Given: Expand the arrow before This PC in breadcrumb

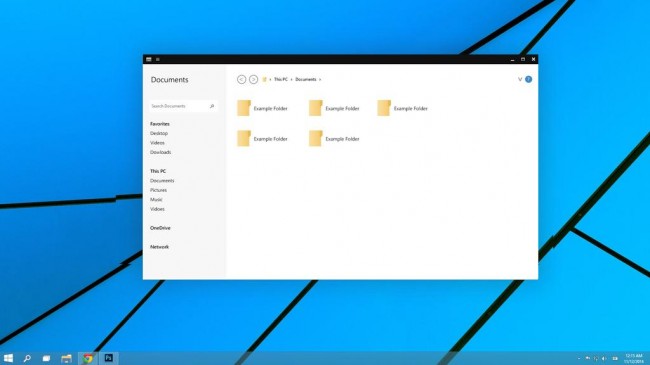Looking at the screenshot, I should click(270, 79).
